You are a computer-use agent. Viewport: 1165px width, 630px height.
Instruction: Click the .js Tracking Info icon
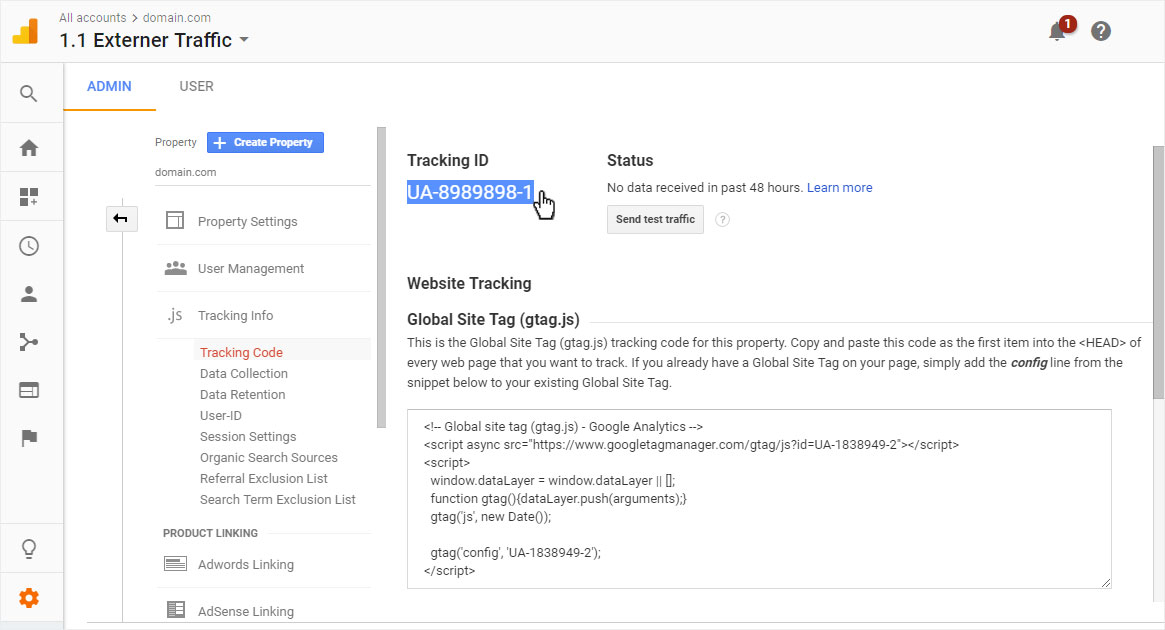tap(175, 315)
